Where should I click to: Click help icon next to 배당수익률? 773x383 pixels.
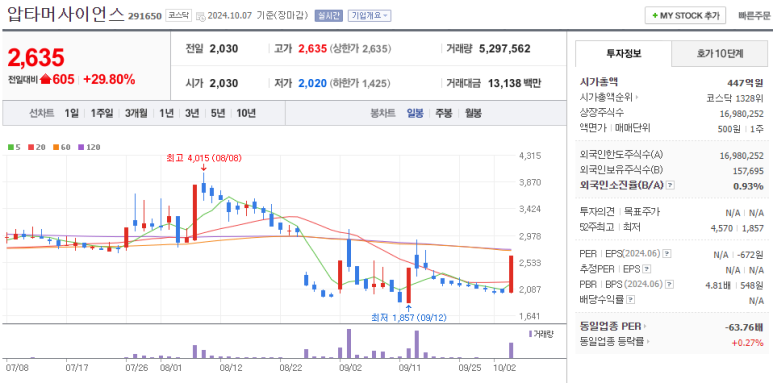click(631, 299)
